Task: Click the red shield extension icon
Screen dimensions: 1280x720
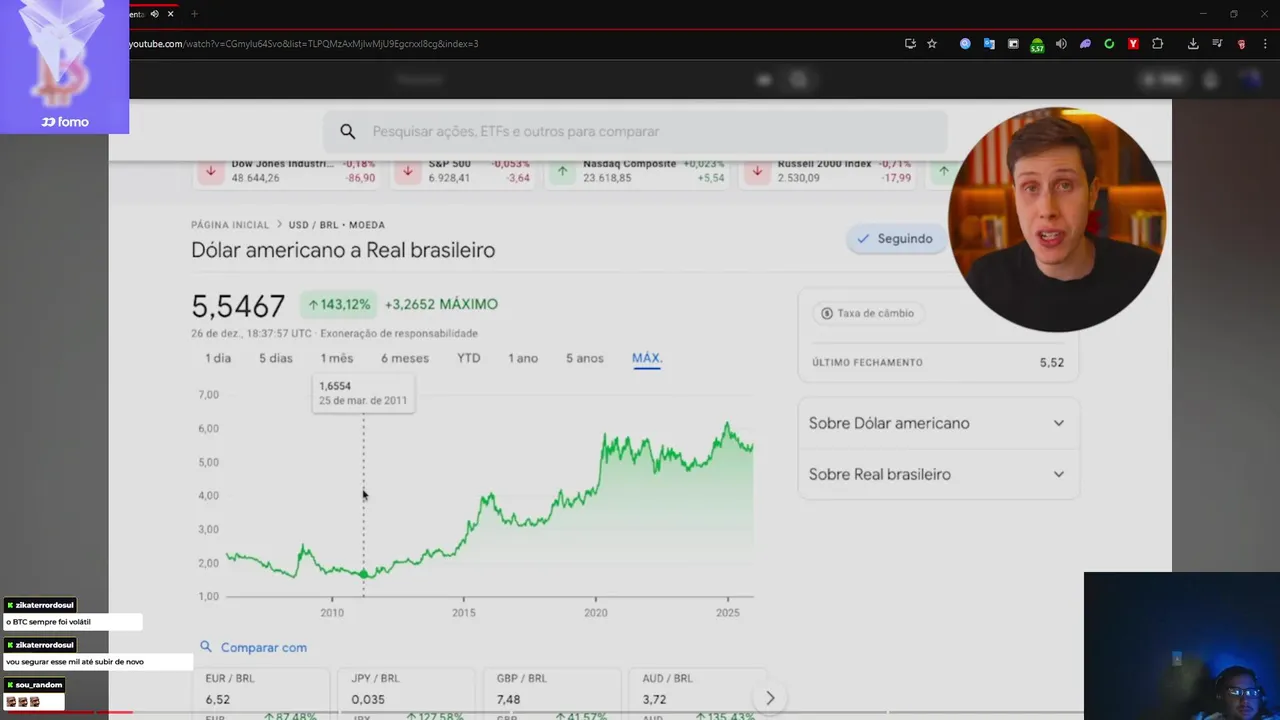Action: pos(1241,44)
